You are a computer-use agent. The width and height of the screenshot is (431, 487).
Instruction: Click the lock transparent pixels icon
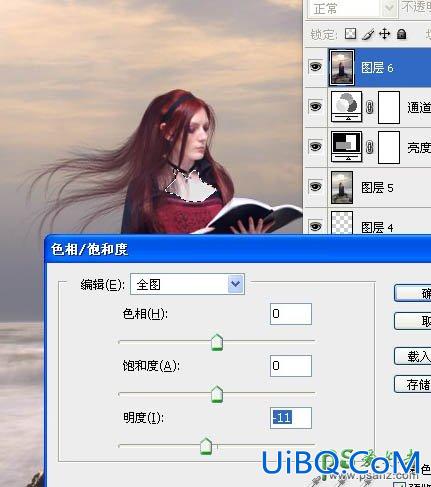350,34
